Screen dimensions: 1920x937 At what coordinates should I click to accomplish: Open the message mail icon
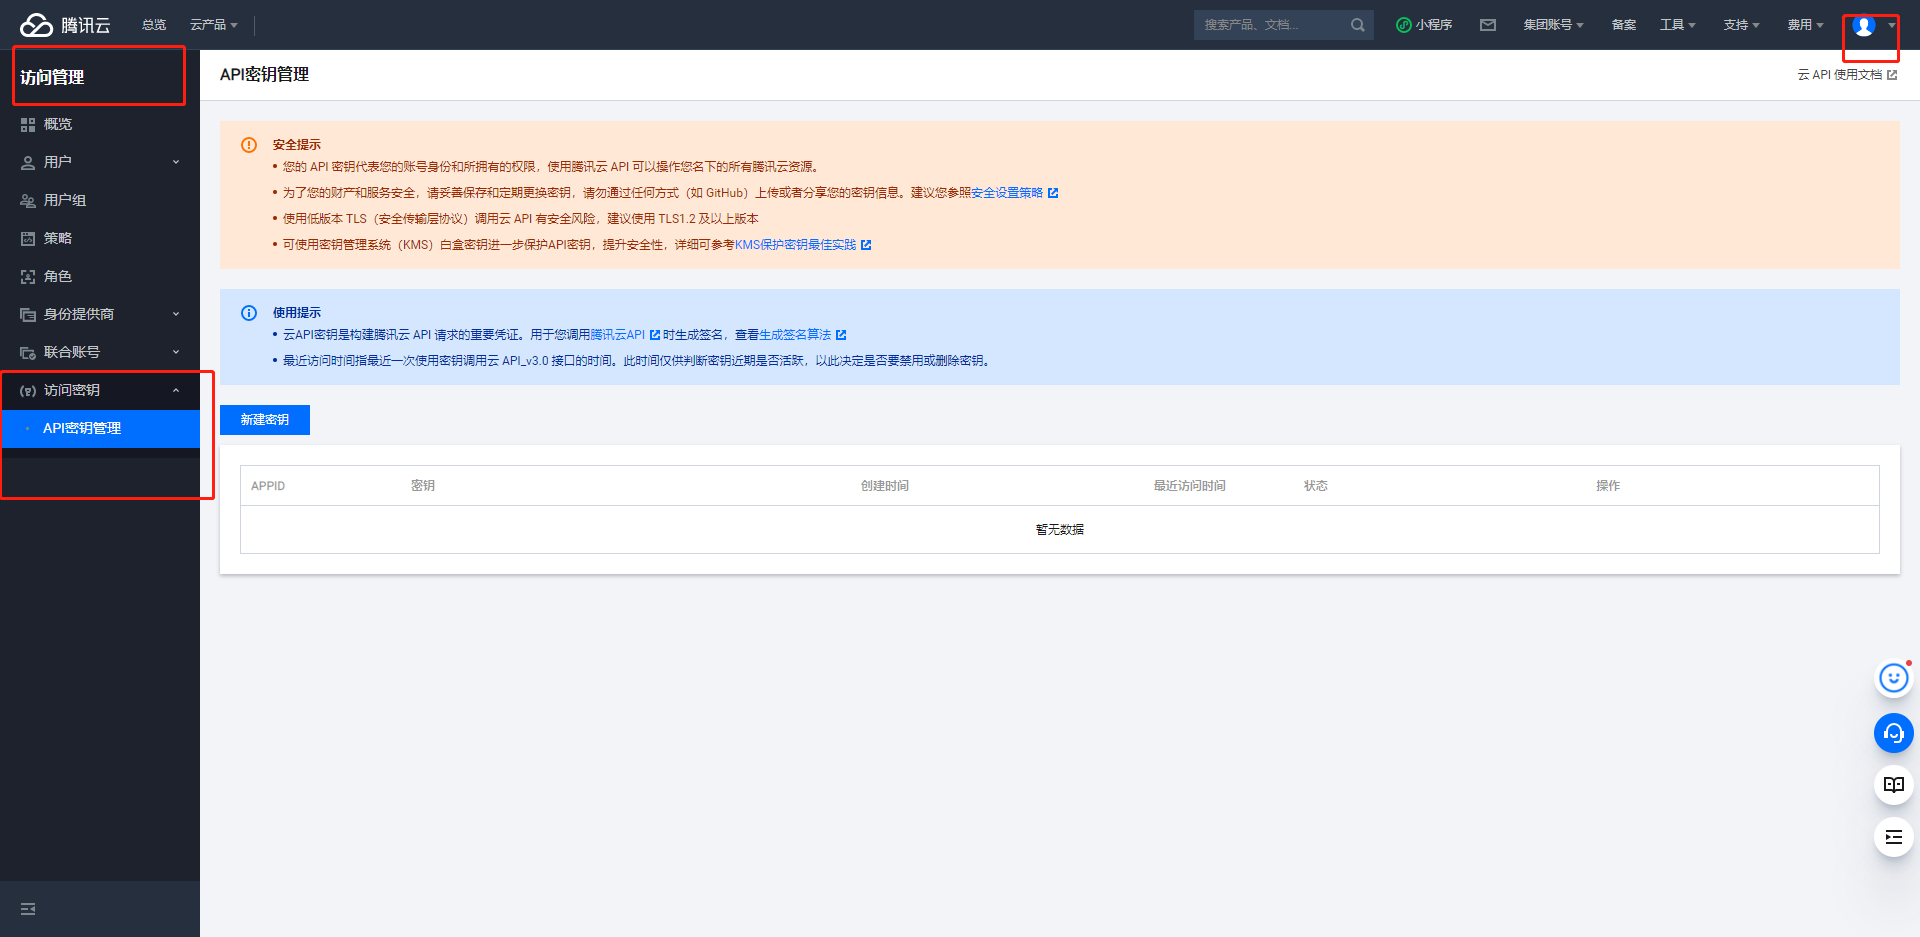point(1488,25)
